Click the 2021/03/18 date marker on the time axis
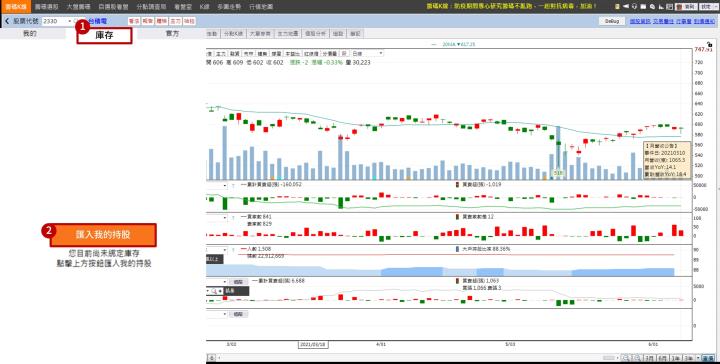 [313, 344]
